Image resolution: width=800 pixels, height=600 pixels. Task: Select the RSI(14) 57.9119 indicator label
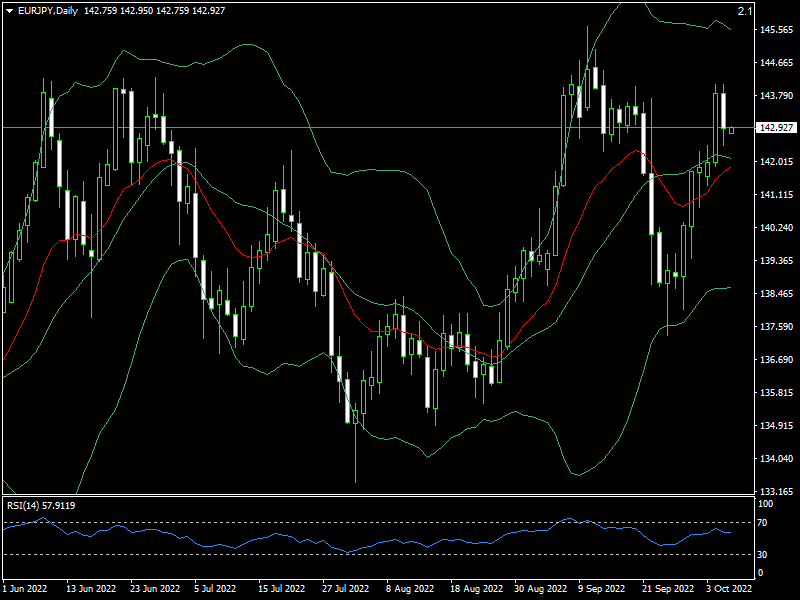(41, 506)
